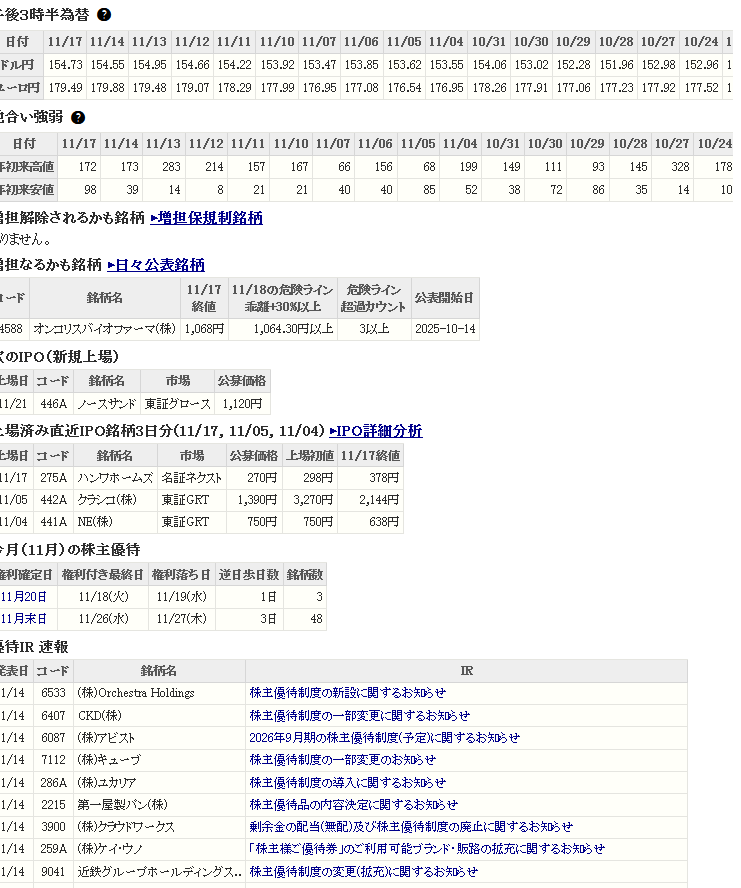This screenshot has height=888, width=741.
Task: Open the 増担保規制銘柄 link
Action: (x=206, y=217)
